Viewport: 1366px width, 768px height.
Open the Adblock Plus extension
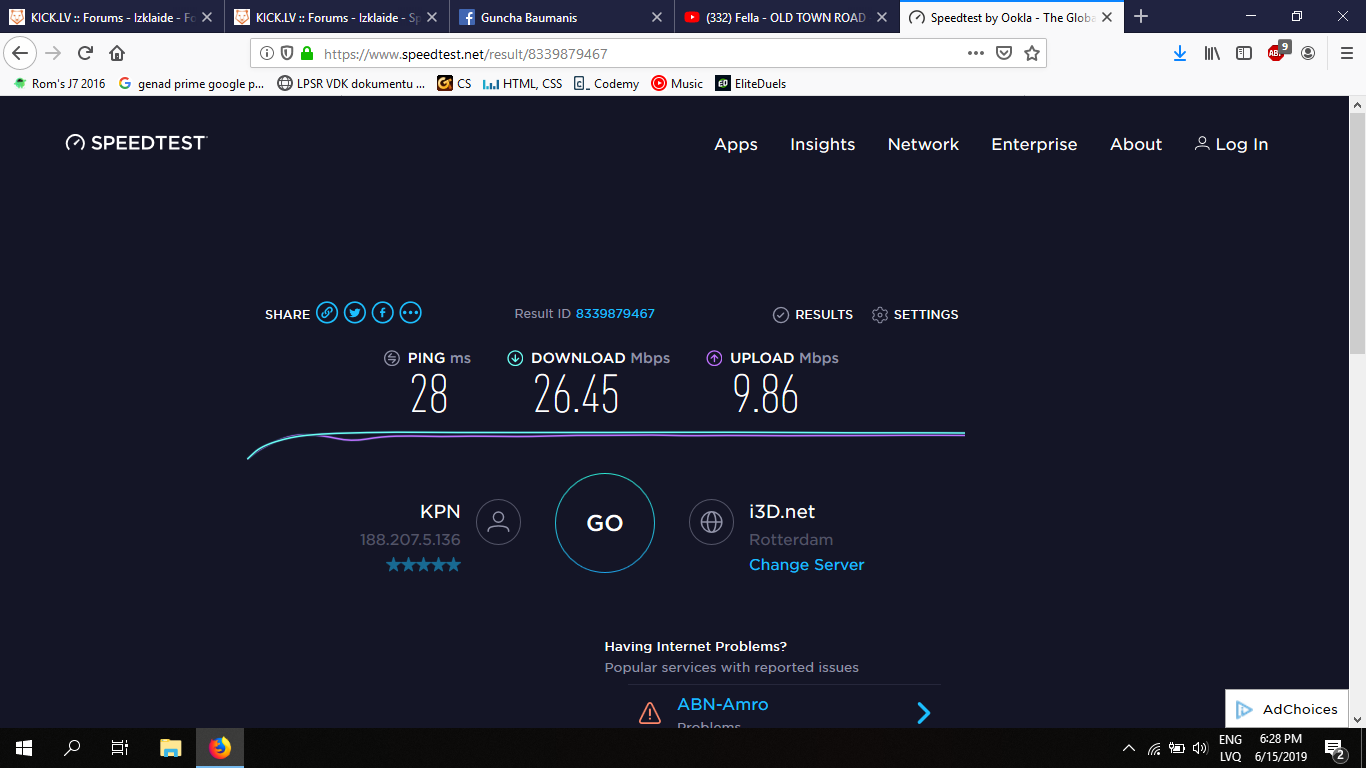coord(1278,52)
